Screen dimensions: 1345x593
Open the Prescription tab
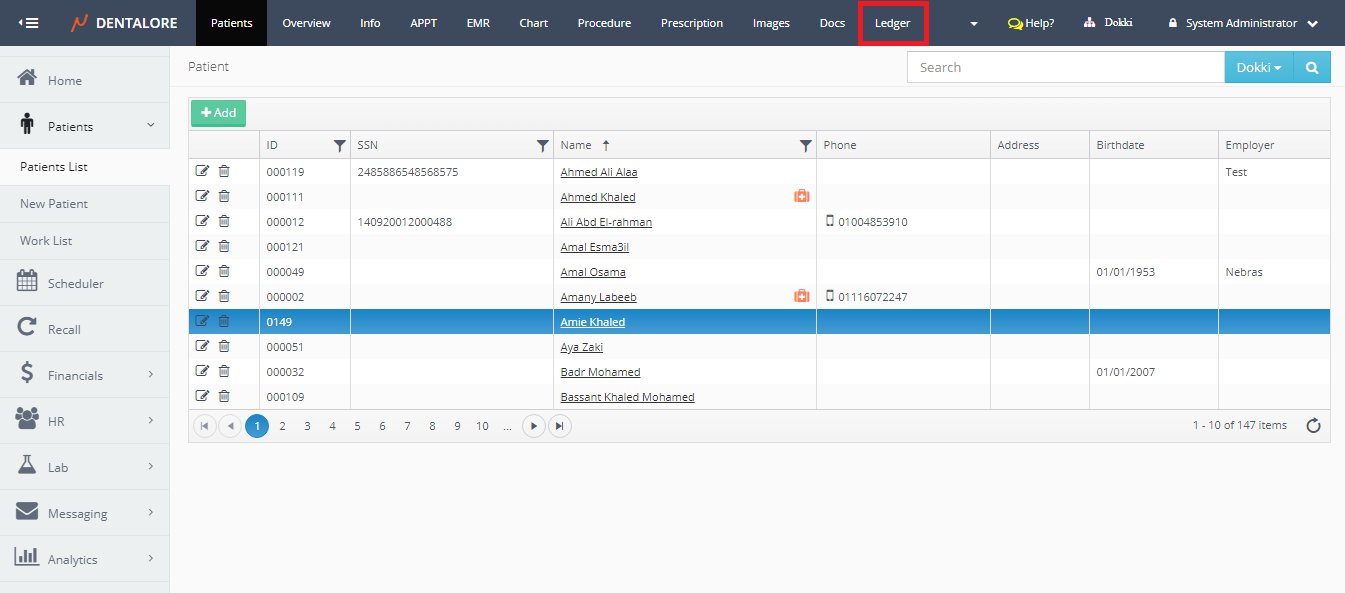691,23
